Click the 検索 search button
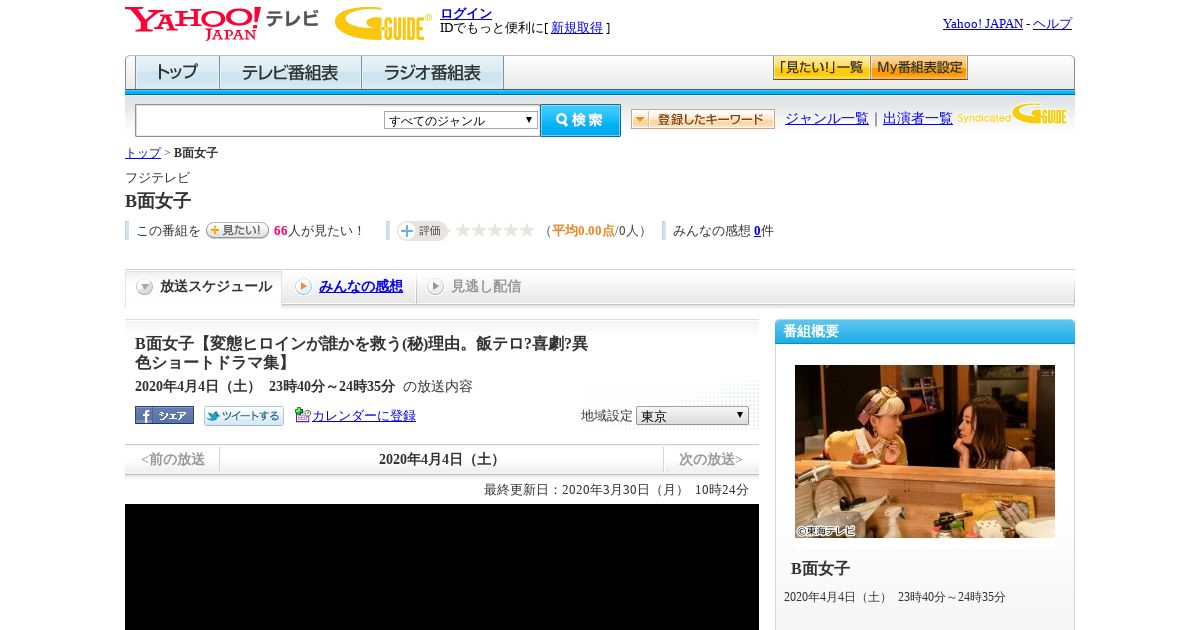 coord(580,120)
